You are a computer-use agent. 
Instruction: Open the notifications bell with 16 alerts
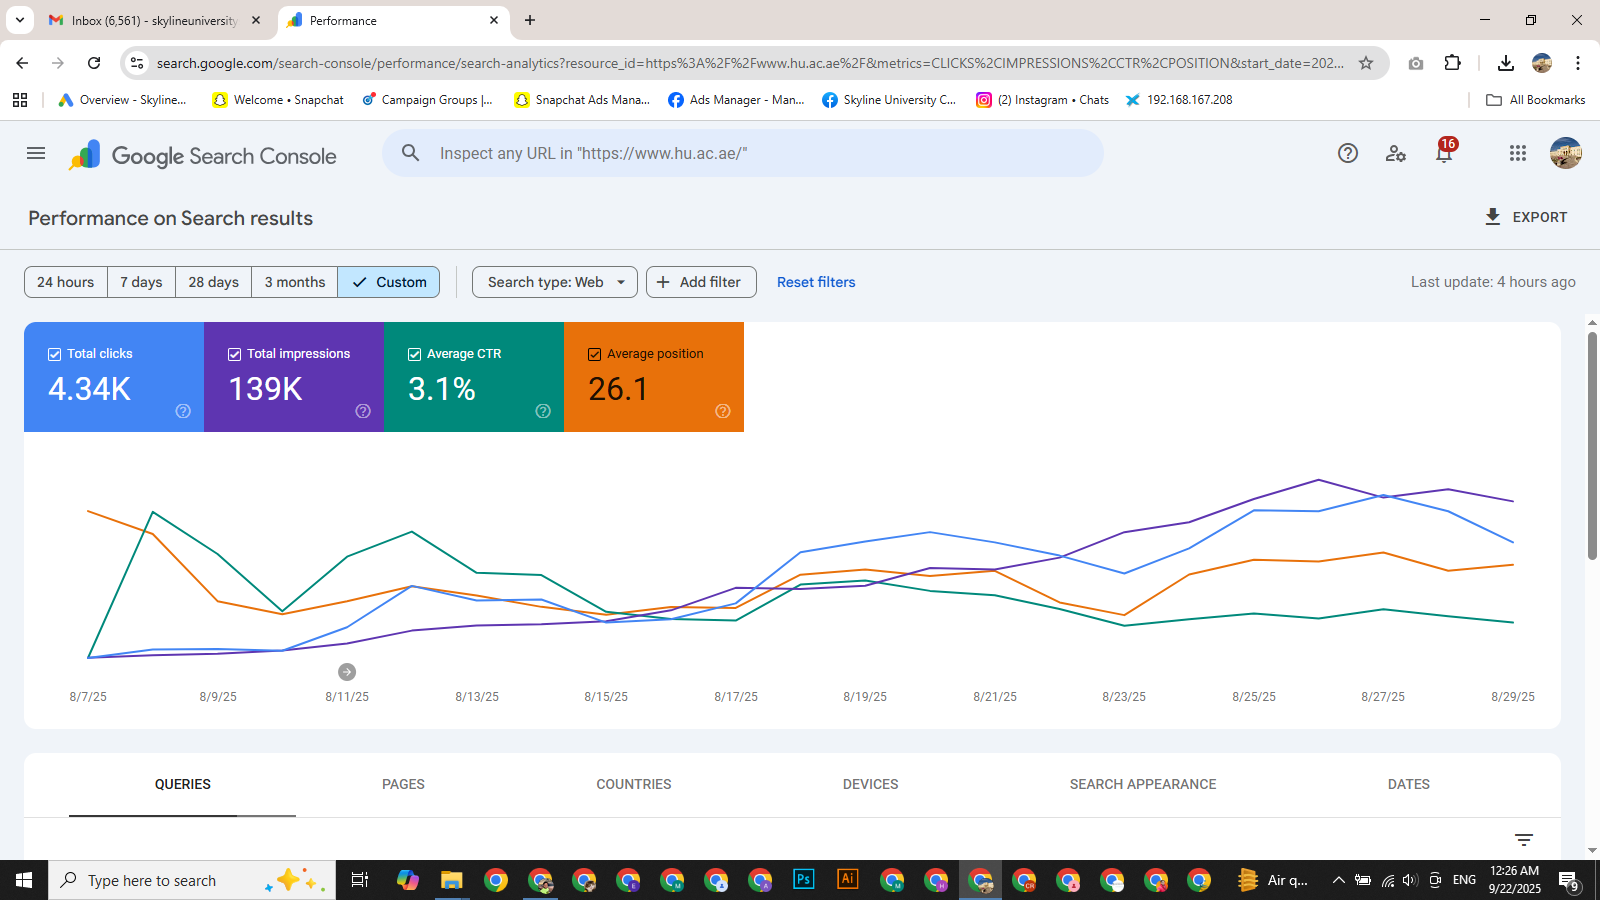pos(1444,153)
